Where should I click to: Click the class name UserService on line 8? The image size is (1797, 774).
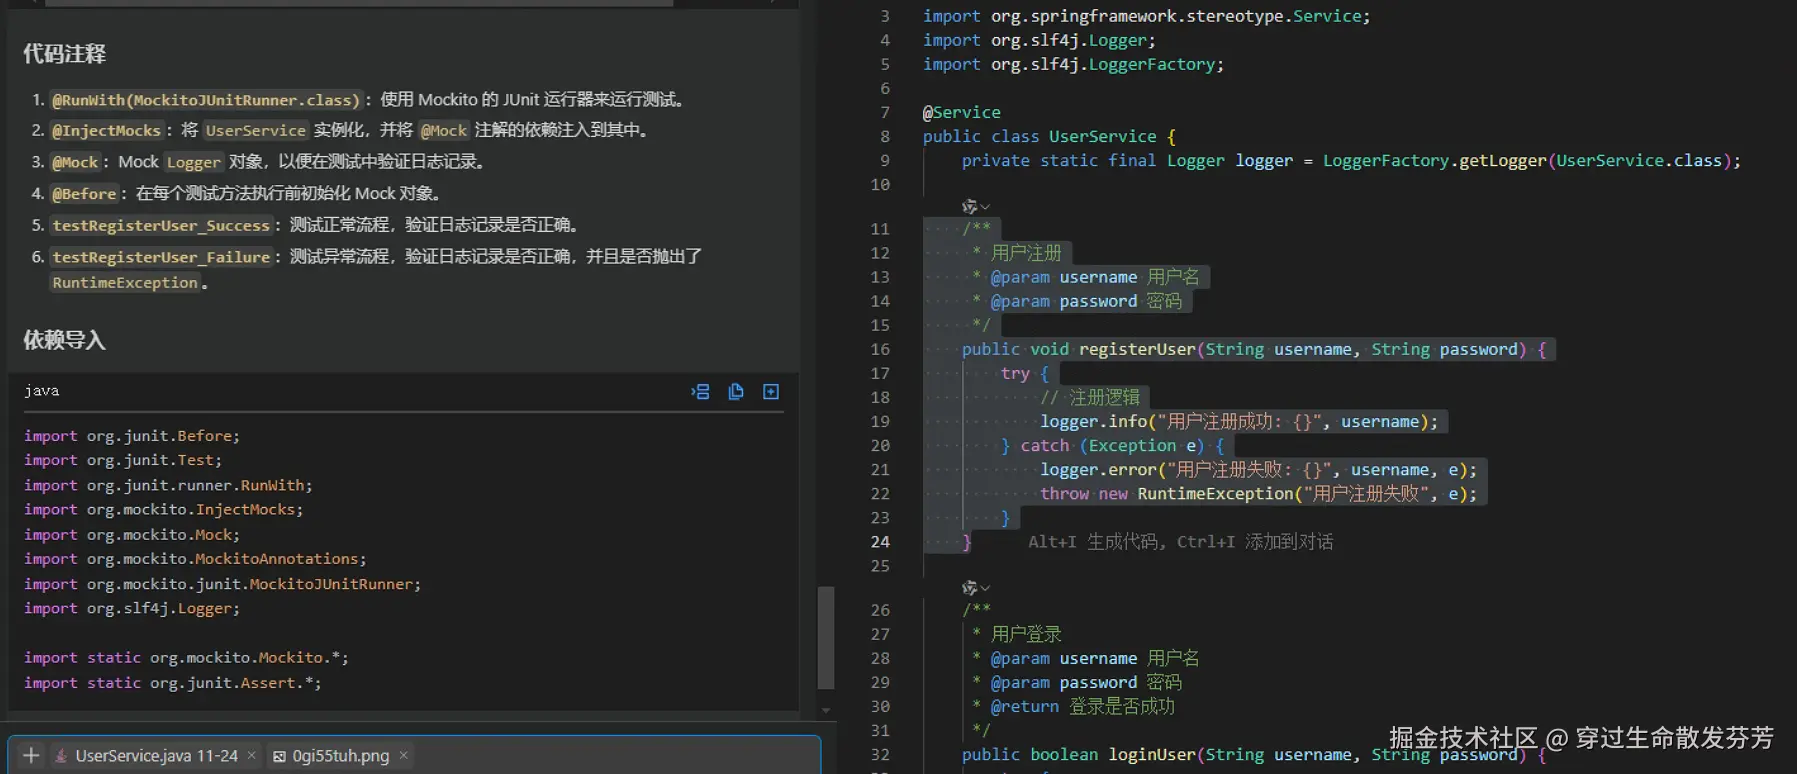(1102, 136)
